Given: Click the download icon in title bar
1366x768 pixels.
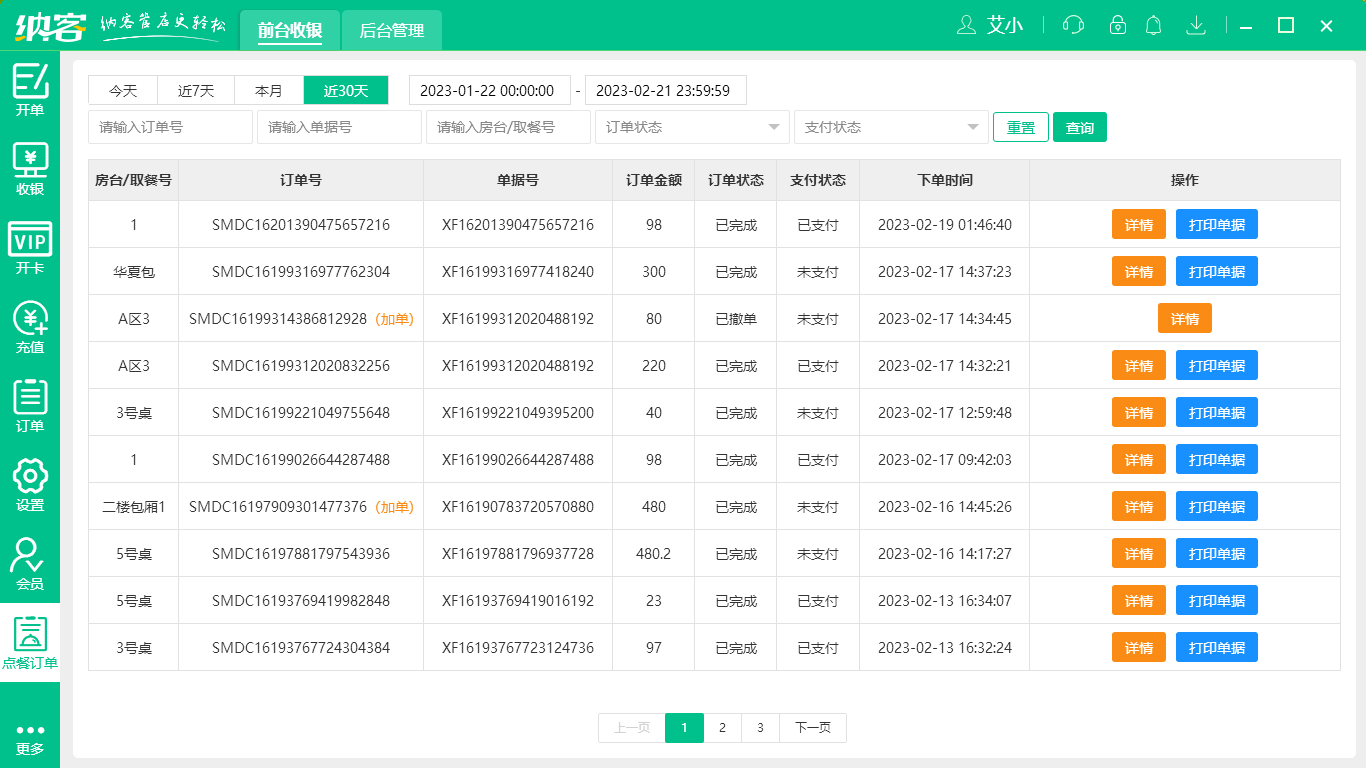Looking at the screenshot, I should pyautogui.click(x=1195, y=25).
